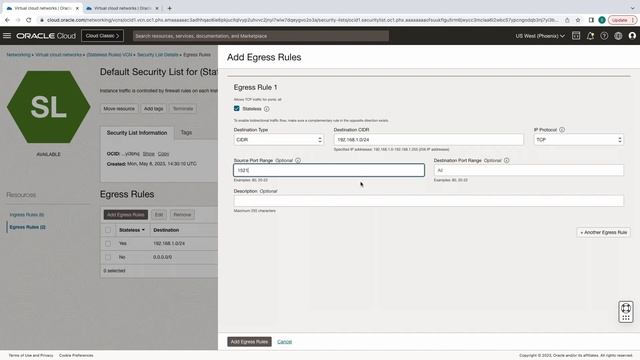The image size is (640, 360).
Task: Share this page from address bar
Action: point(567,20)
